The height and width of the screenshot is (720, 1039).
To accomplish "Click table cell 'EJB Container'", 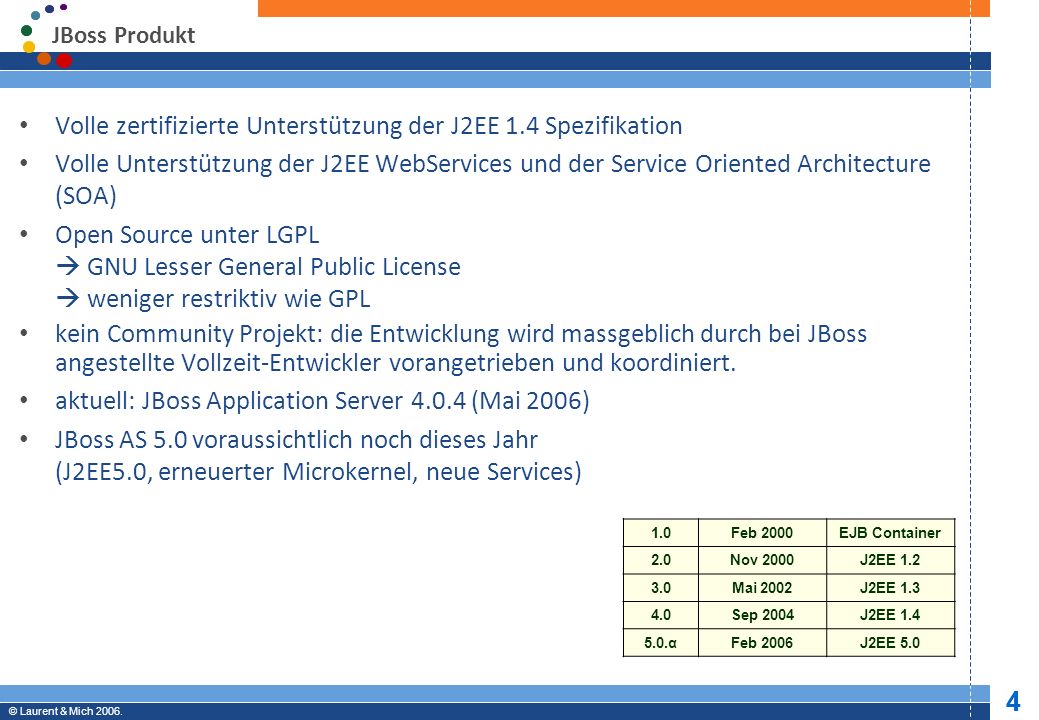I will click(x=890, y=533).
